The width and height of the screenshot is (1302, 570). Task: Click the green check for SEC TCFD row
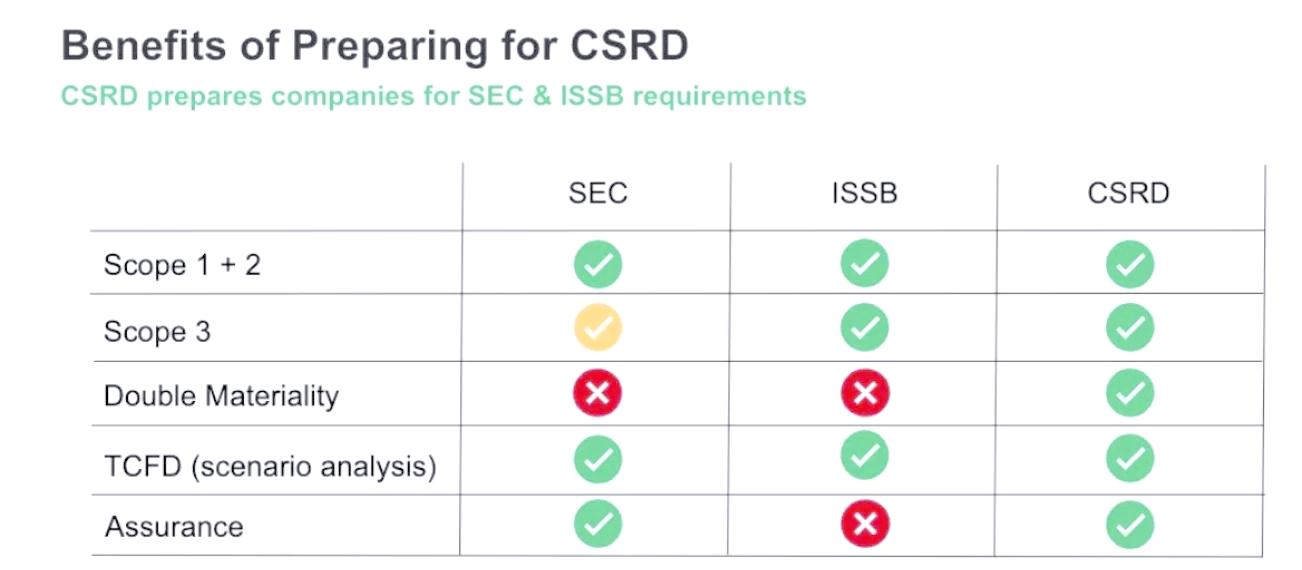tap(598, 460)
